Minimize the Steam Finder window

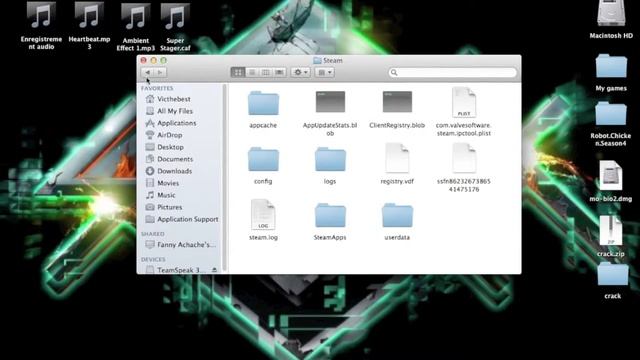(153, 60)
